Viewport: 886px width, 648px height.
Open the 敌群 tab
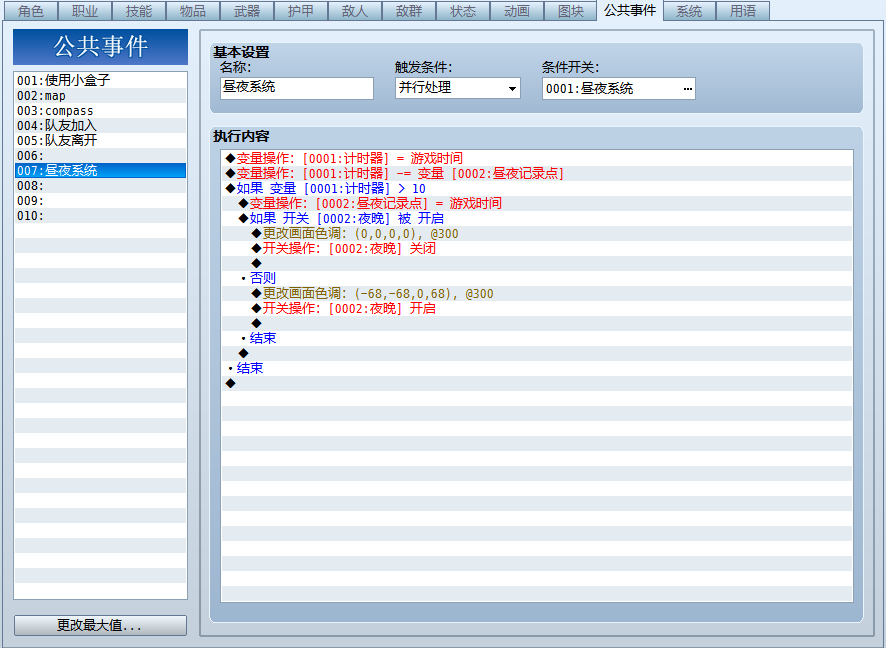click(409, 11)
